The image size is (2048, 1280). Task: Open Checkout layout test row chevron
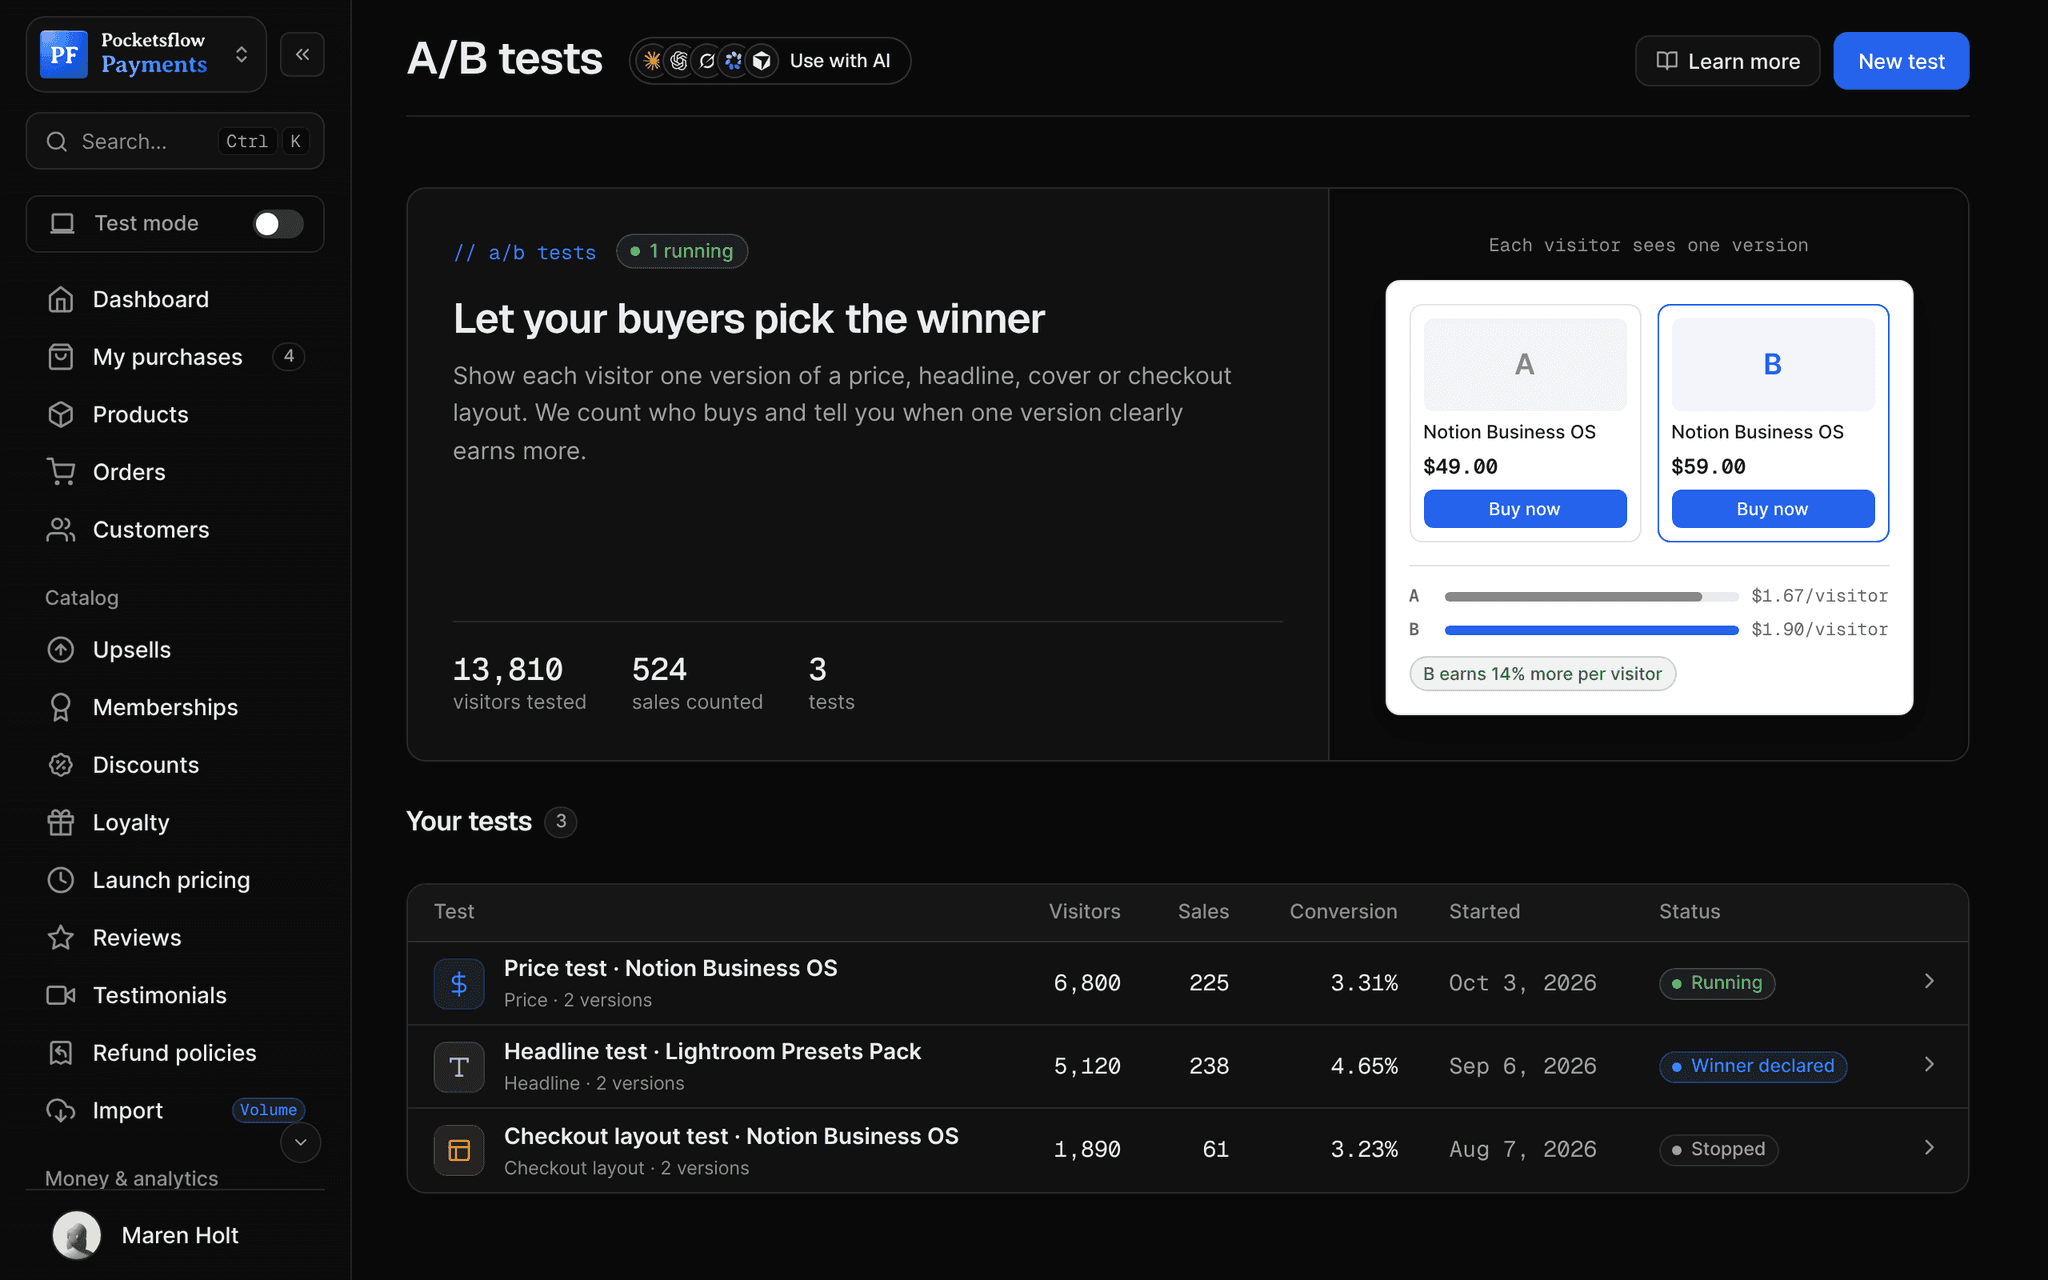coord(1929,1148)
